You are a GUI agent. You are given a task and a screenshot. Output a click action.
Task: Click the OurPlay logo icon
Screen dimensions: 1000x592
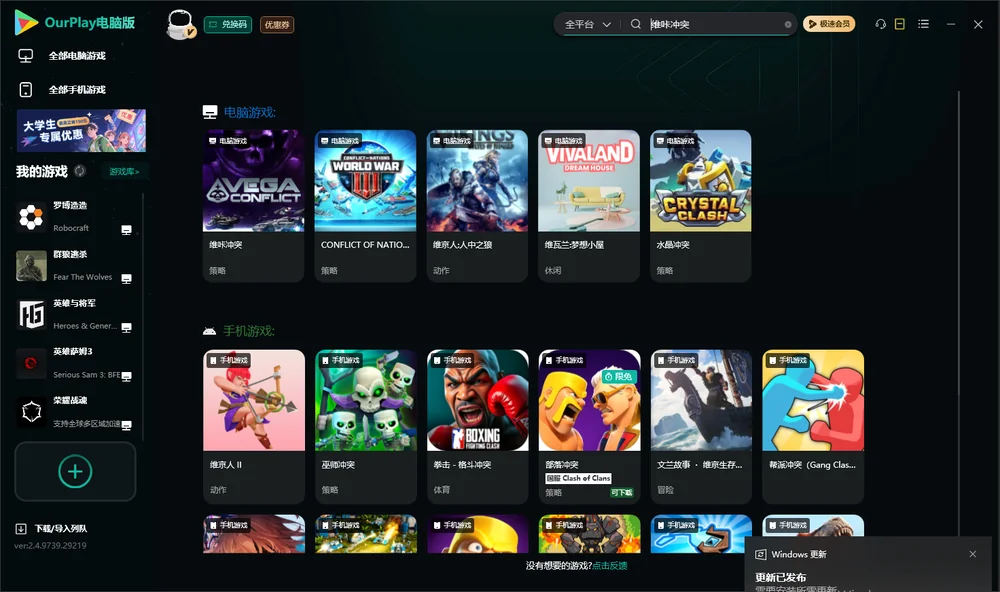(26, 22)
